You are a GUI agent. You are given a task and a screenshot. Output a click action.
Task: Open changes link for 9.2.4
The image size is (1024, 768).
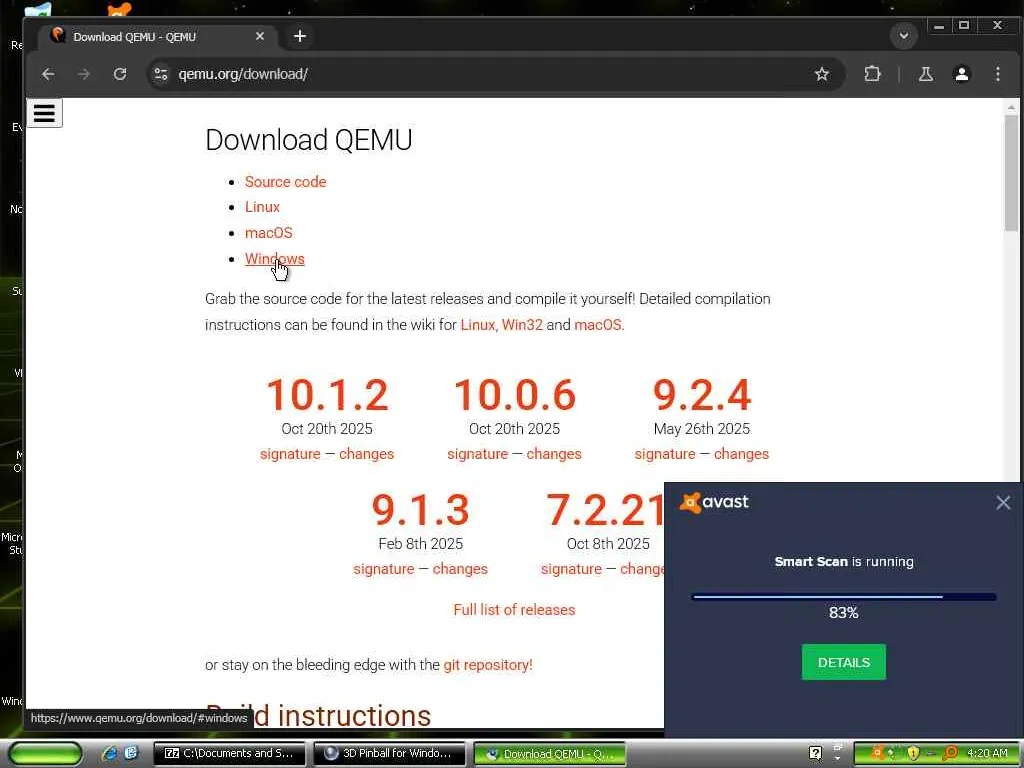(x=741, y=454)
